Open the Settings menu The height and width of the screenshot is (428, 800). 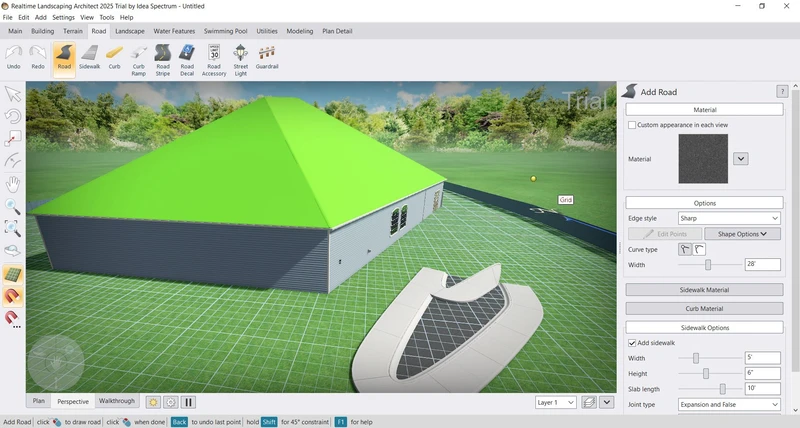coord(63,17)
